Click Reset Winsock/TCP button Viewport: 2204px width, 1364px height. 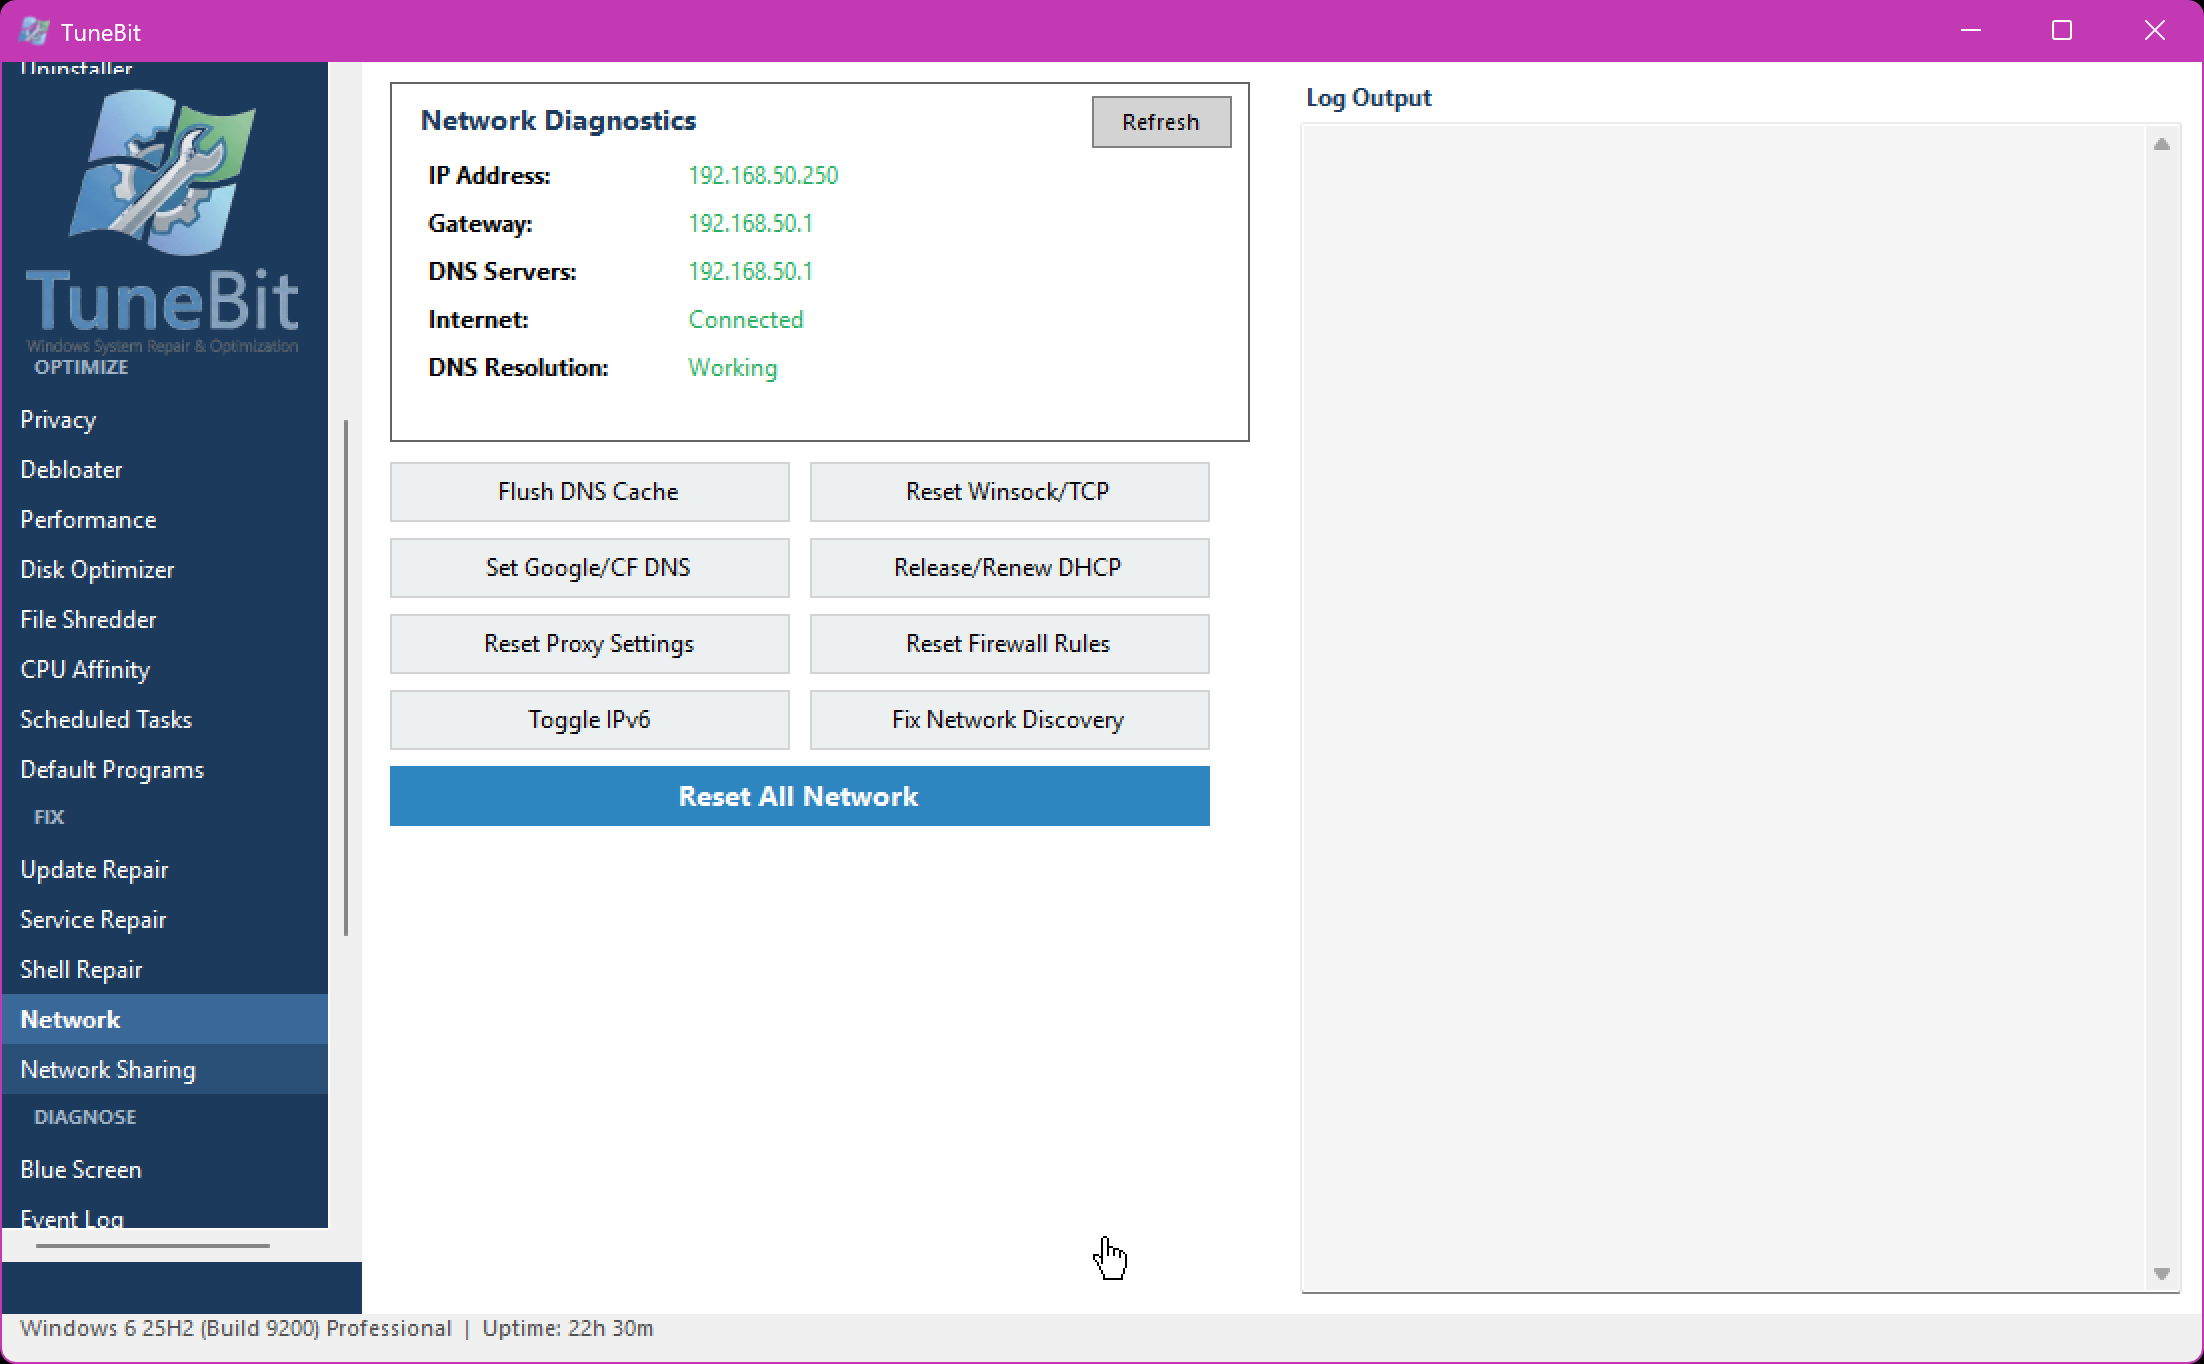(1009, 492)
